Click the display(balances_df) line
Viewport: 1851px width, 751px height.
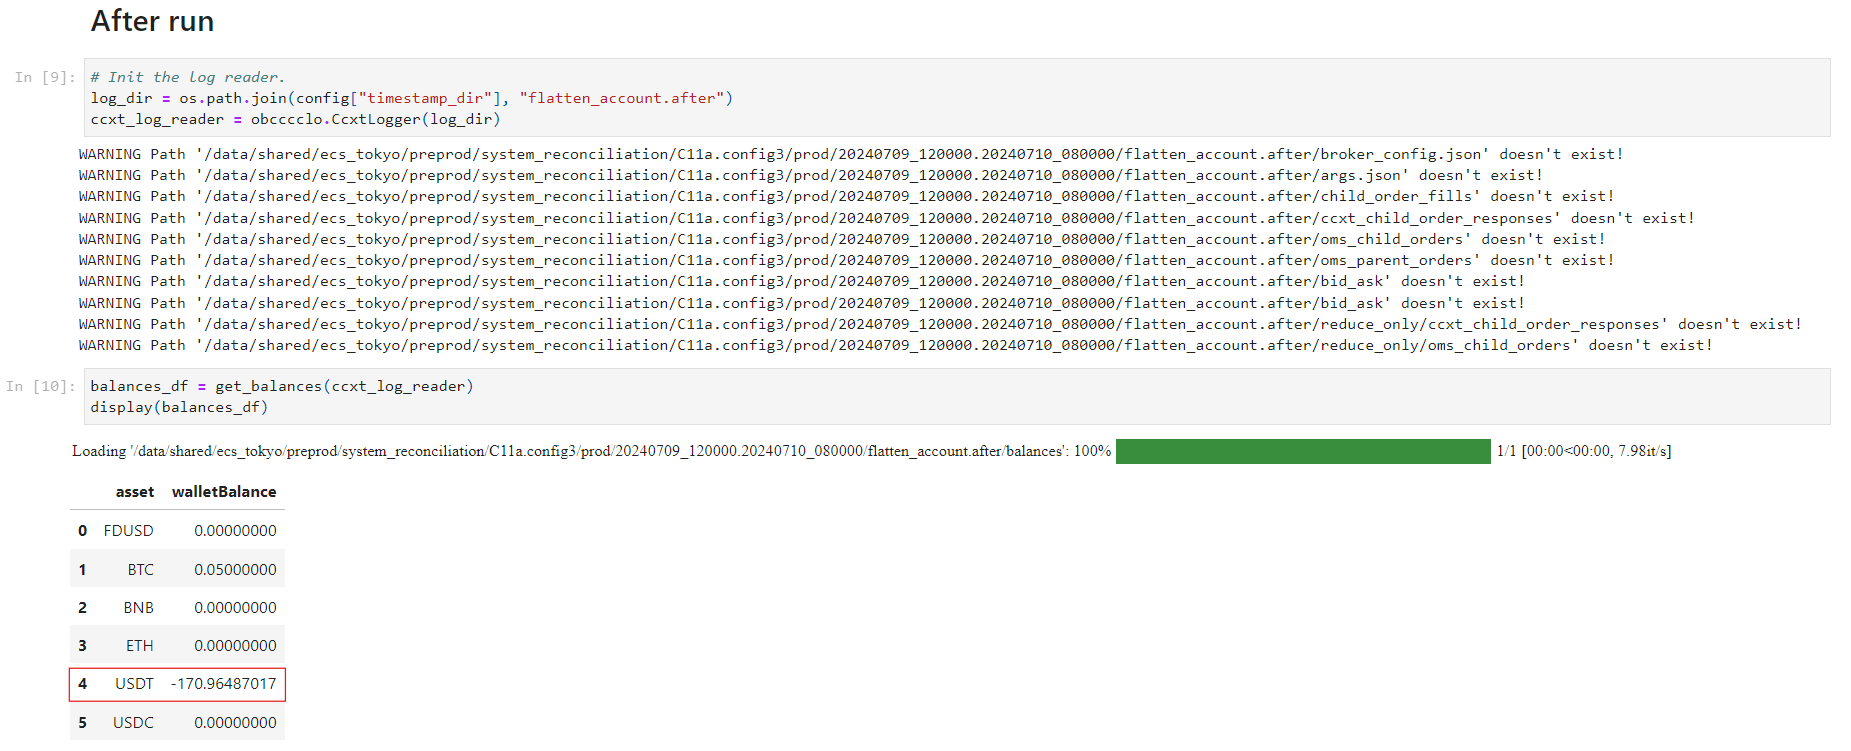[179, 407]
